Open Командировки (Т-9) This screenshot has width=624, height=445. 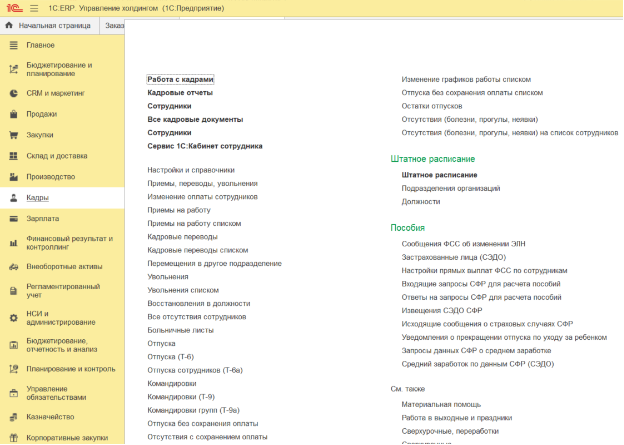pyautogui.click(x=181, y=397)
